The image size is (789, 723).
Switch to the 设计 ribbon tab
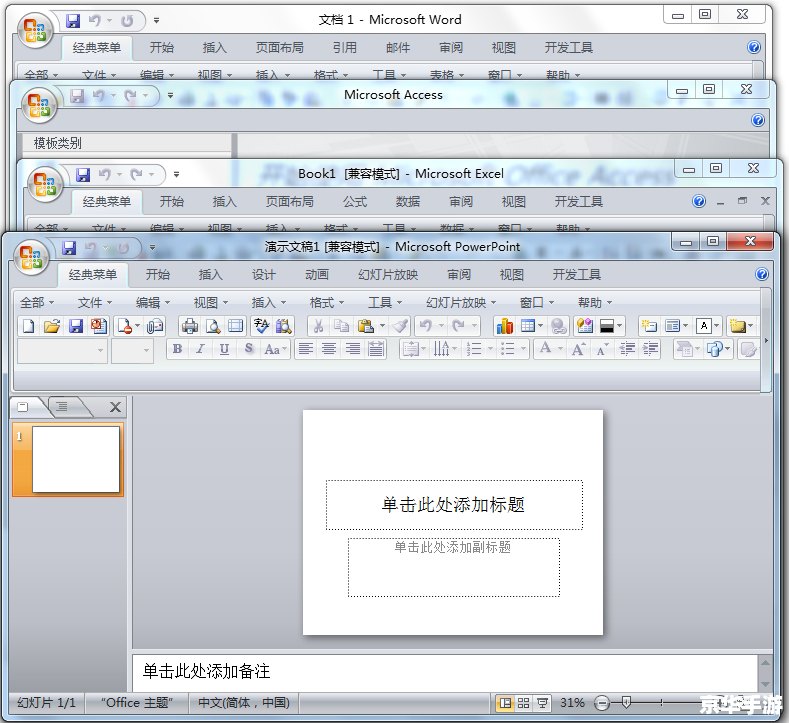pyautogui.click(x=264, y=275)
